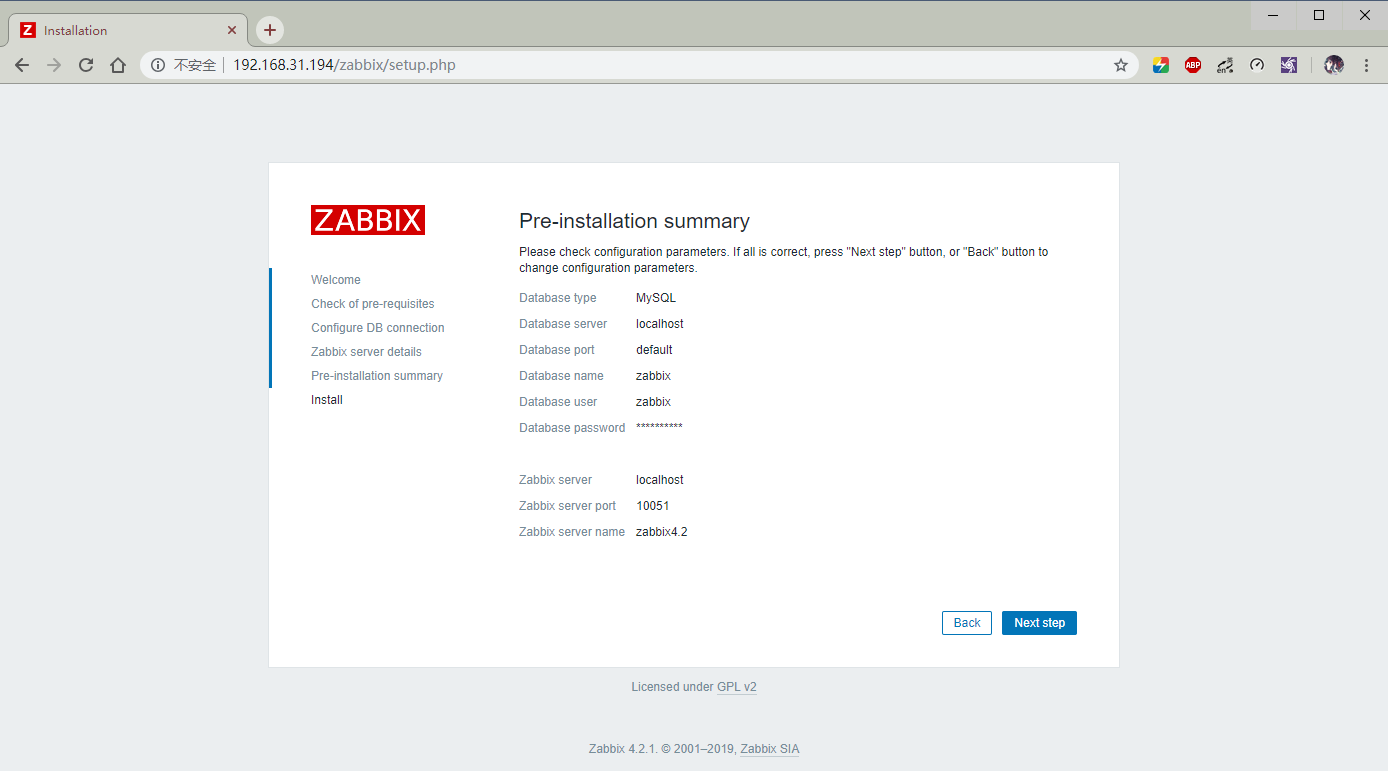Click Database port value default
The width and height of the screenshot is (1388, 771).
(654, 350)
